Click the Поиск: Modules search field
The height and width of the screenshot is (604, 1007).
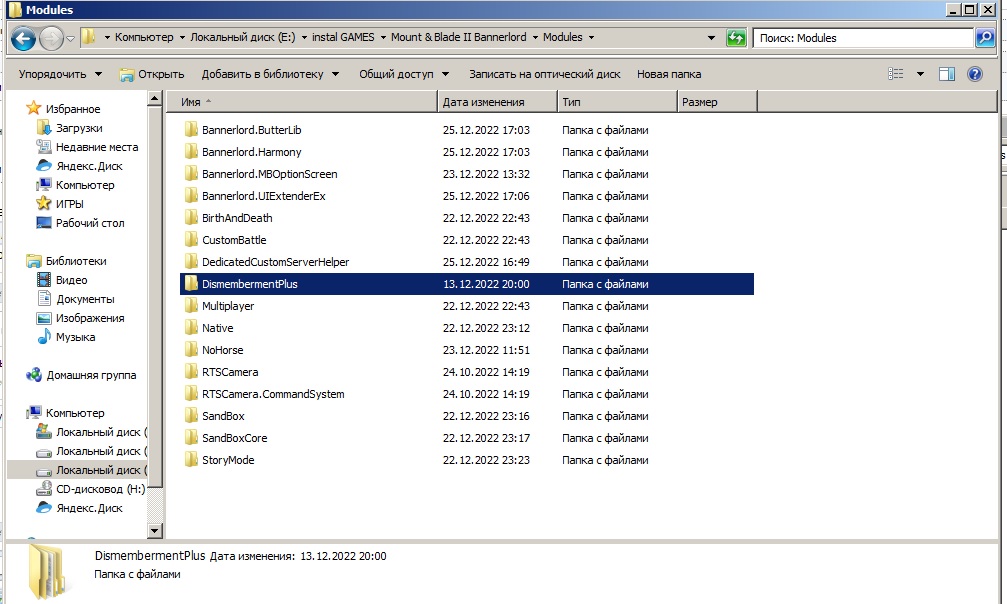863,38
